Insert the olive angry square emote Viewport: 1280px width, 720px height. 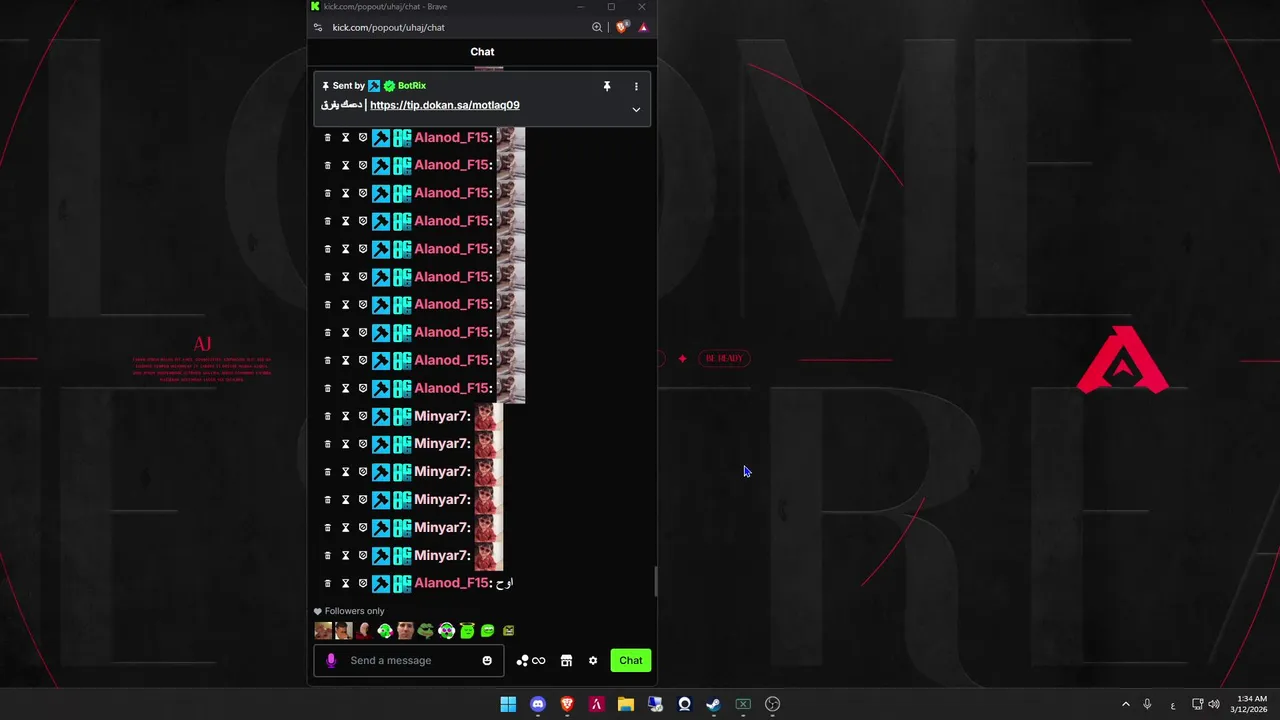coord(508,631)
